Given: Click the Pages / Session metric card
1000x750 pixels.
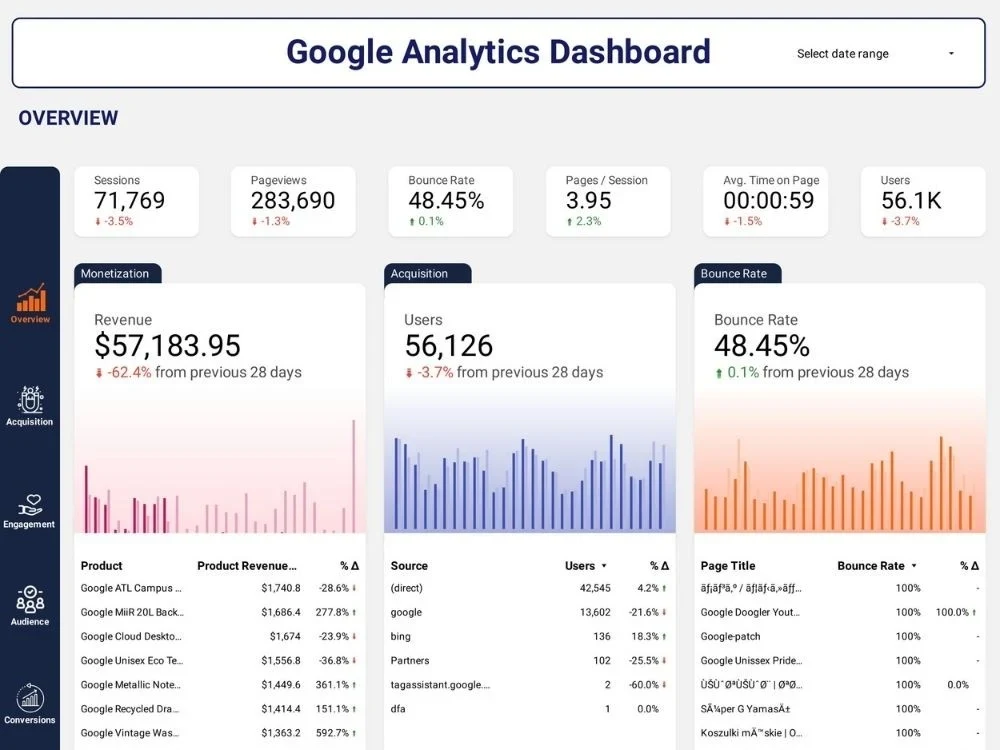Looking at the screenshot, I should (607, 201).
